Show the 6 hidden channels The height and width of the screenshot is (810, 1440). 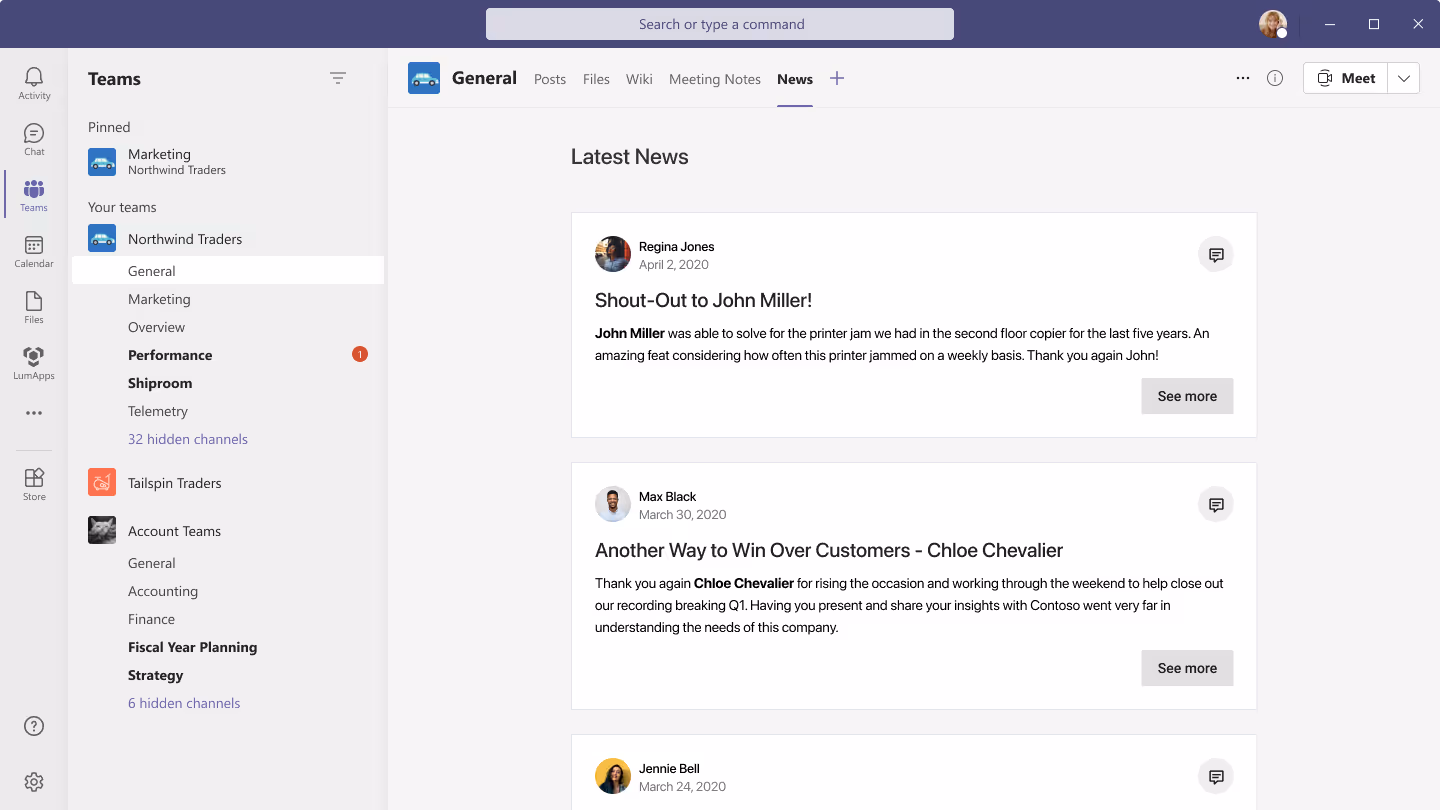(x=184, y=703)
